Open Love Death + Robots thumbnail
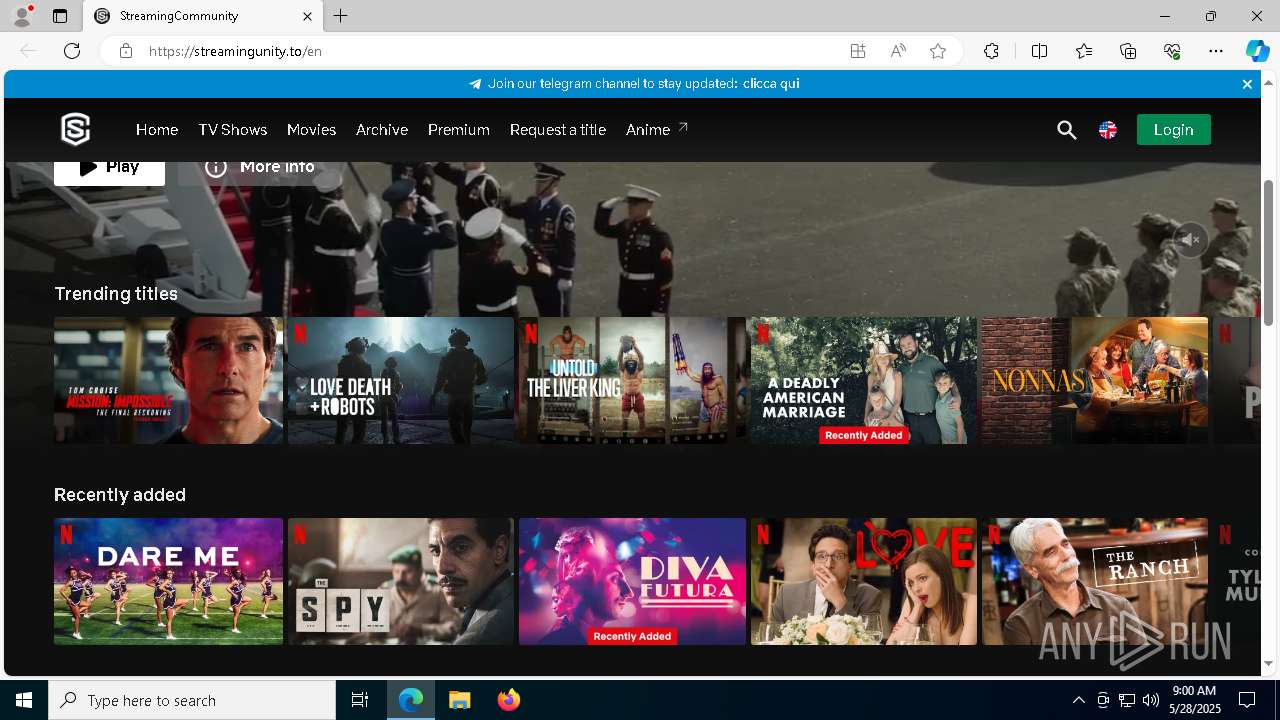 pyautogui.click(x=401, y=380)
